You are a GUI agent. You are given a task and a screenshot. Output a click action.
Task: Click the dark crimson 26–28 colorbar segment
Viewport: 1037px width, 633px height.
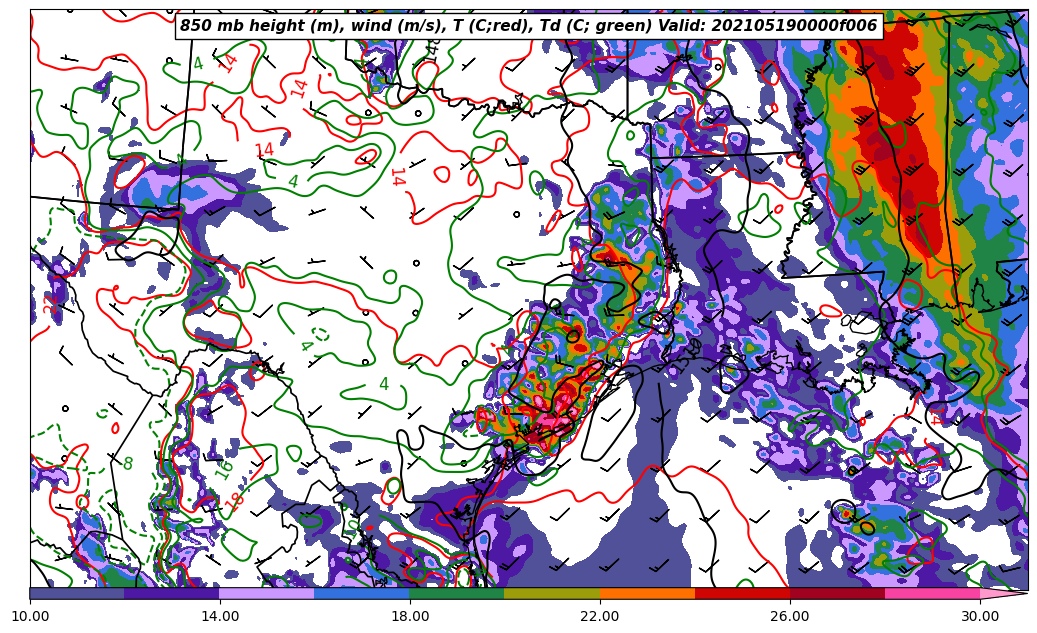click(x=837, y=593)
